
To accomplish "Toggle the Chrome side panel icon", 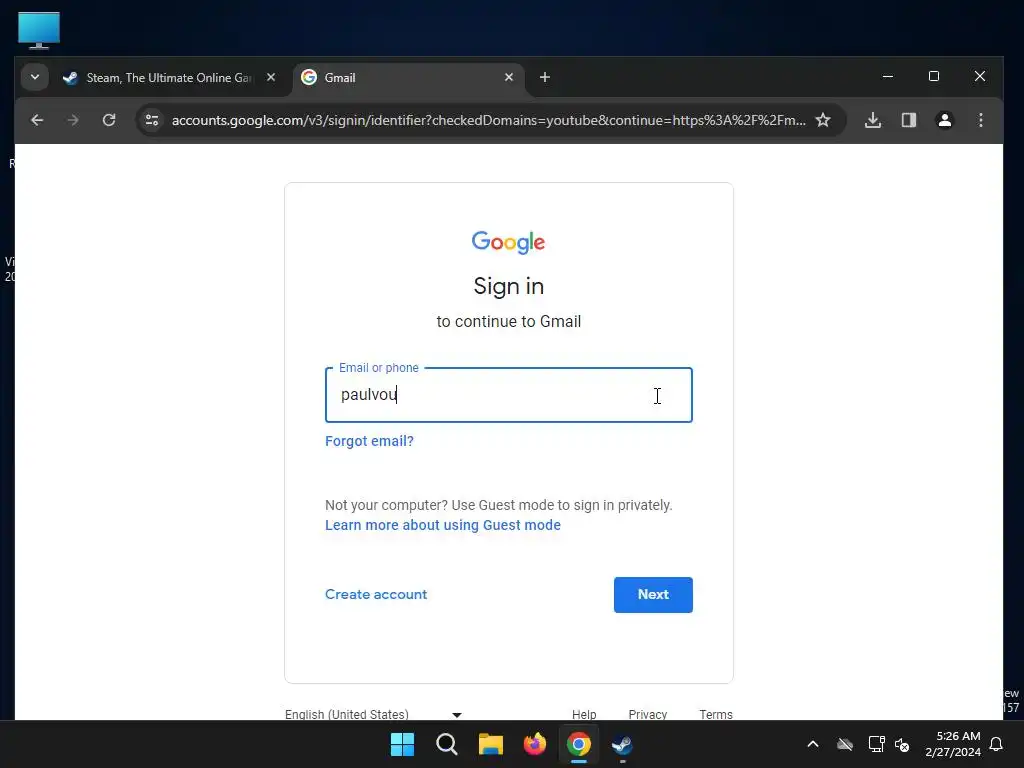I will coord(908,120).
